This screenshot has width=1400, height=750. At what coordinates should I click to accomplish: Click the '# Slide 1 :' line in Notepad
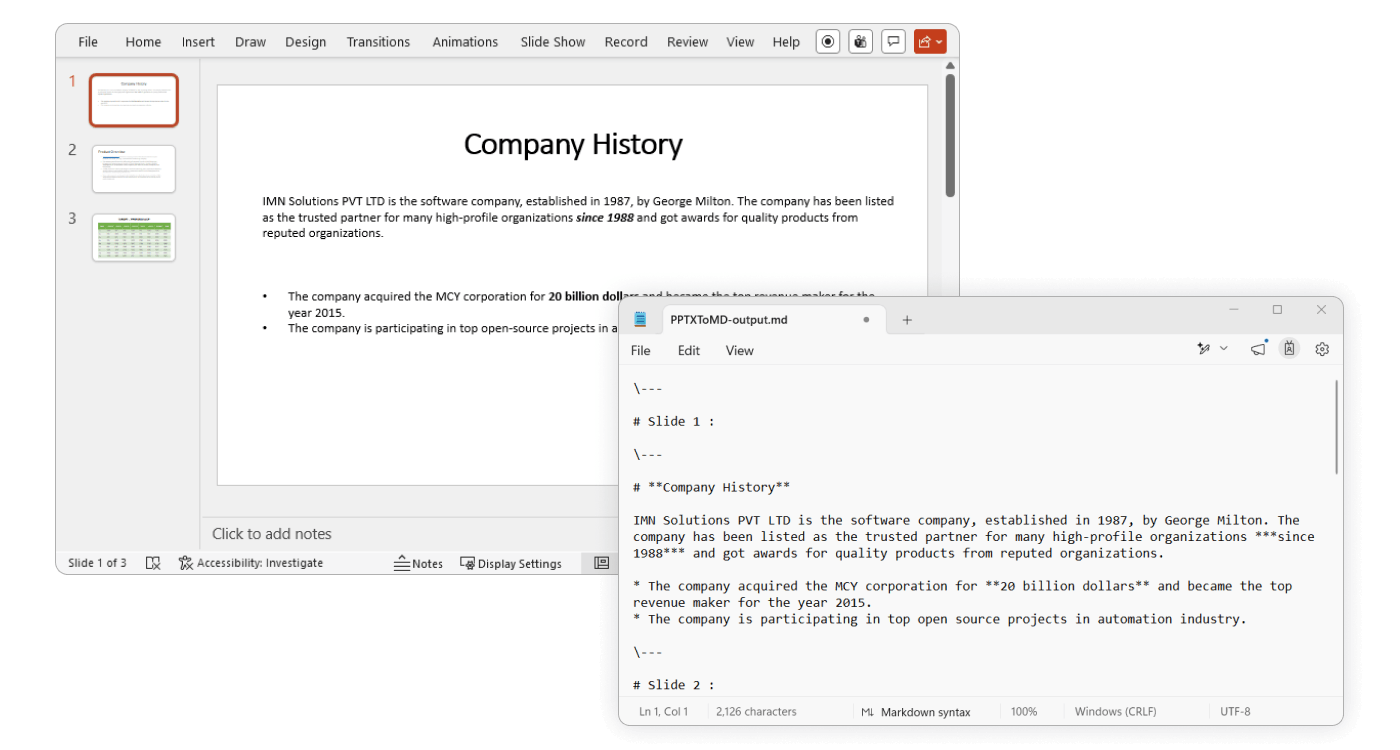point(674,421)
